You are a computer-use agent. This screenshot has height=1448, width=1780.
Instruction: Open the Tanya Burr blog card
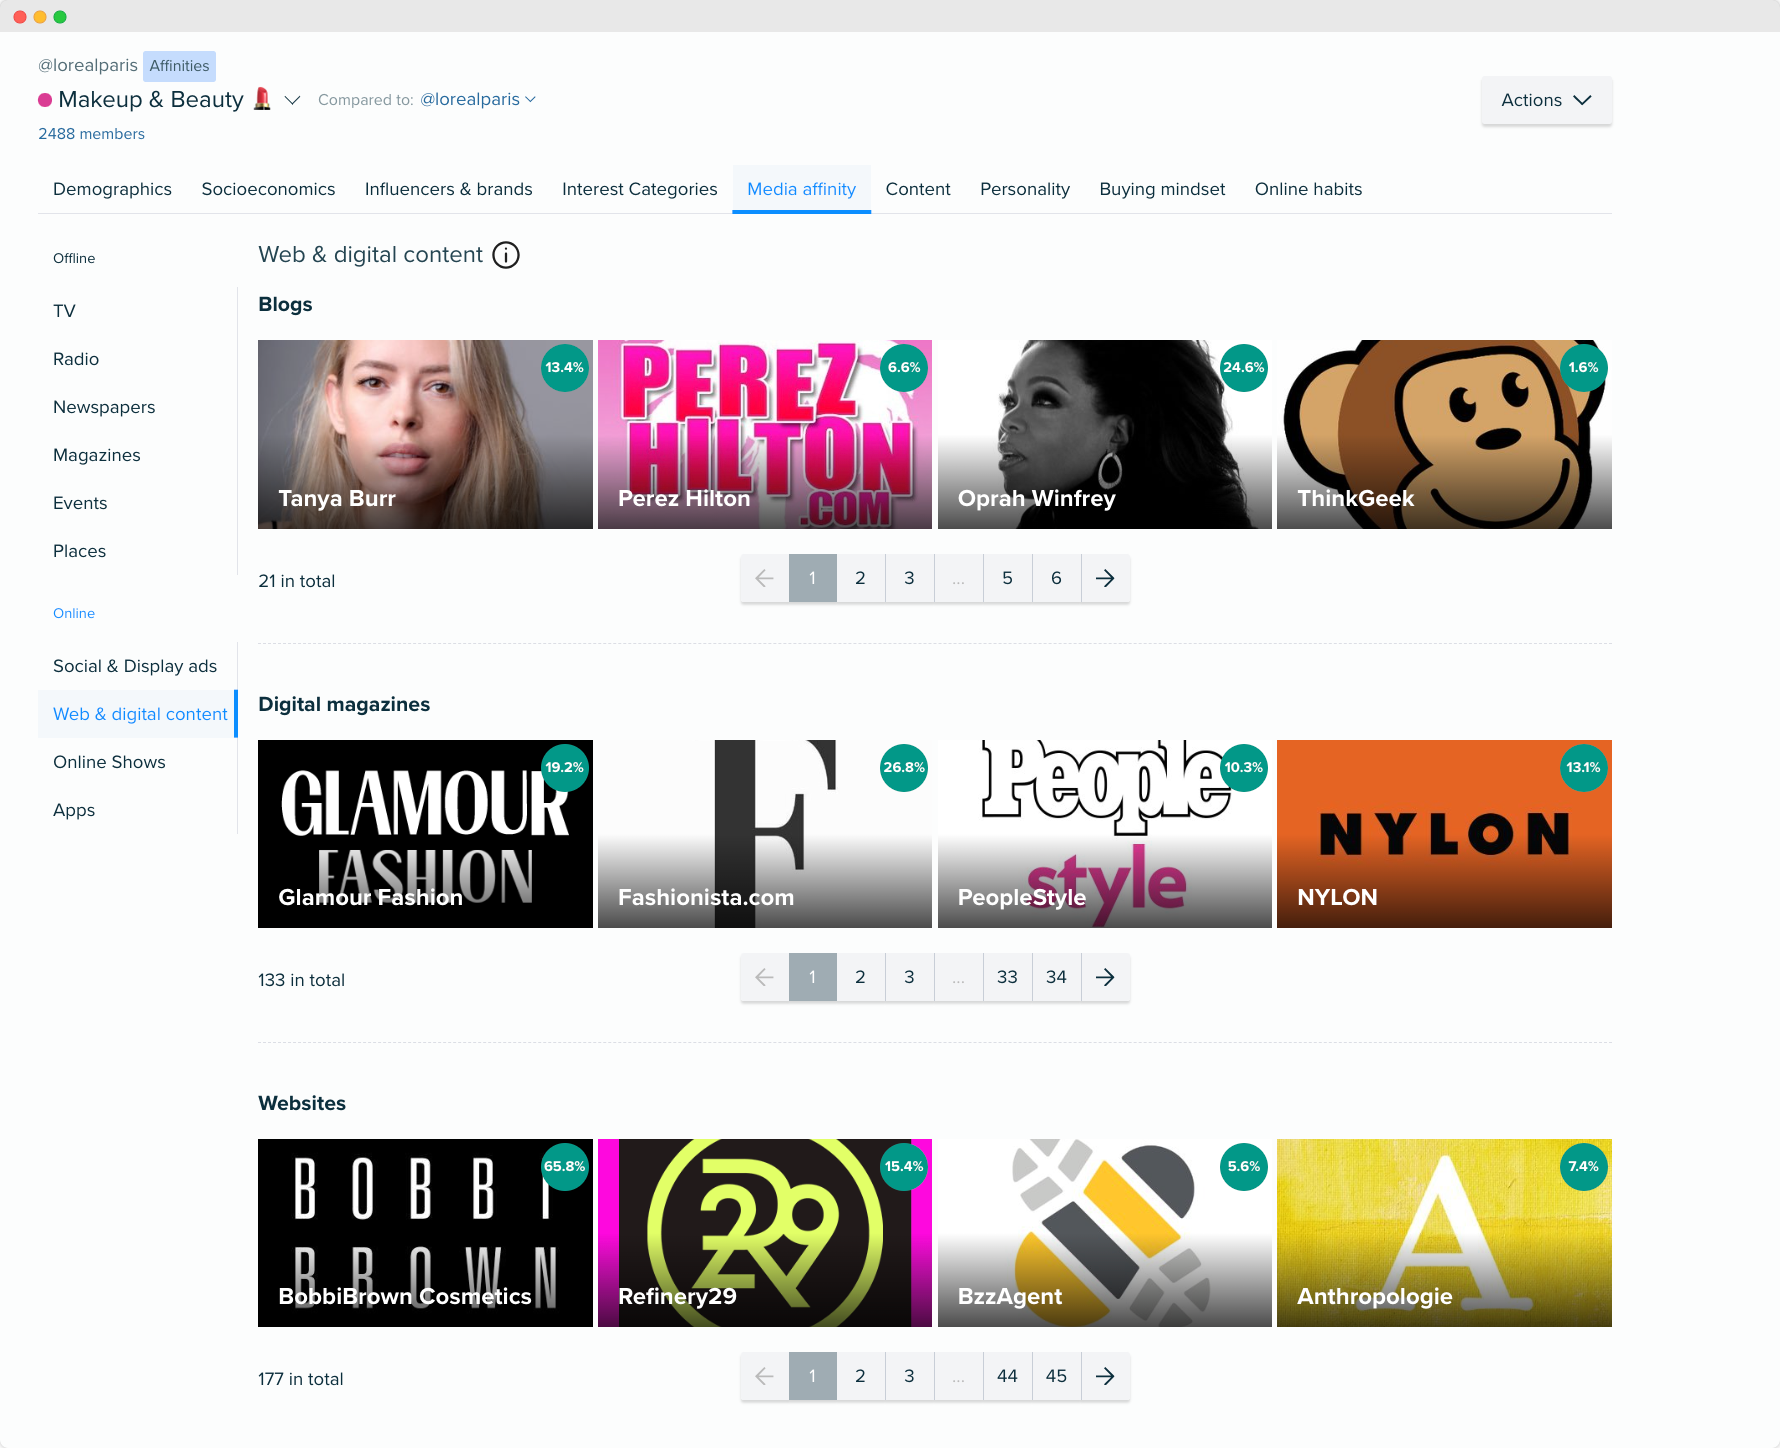[x=425, y=434]
